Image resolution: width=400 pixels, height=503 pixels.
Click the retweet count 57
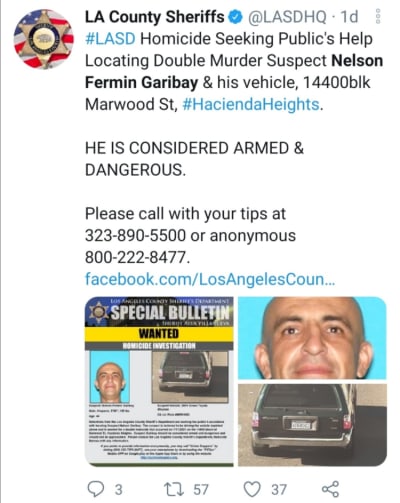point(201,489)
